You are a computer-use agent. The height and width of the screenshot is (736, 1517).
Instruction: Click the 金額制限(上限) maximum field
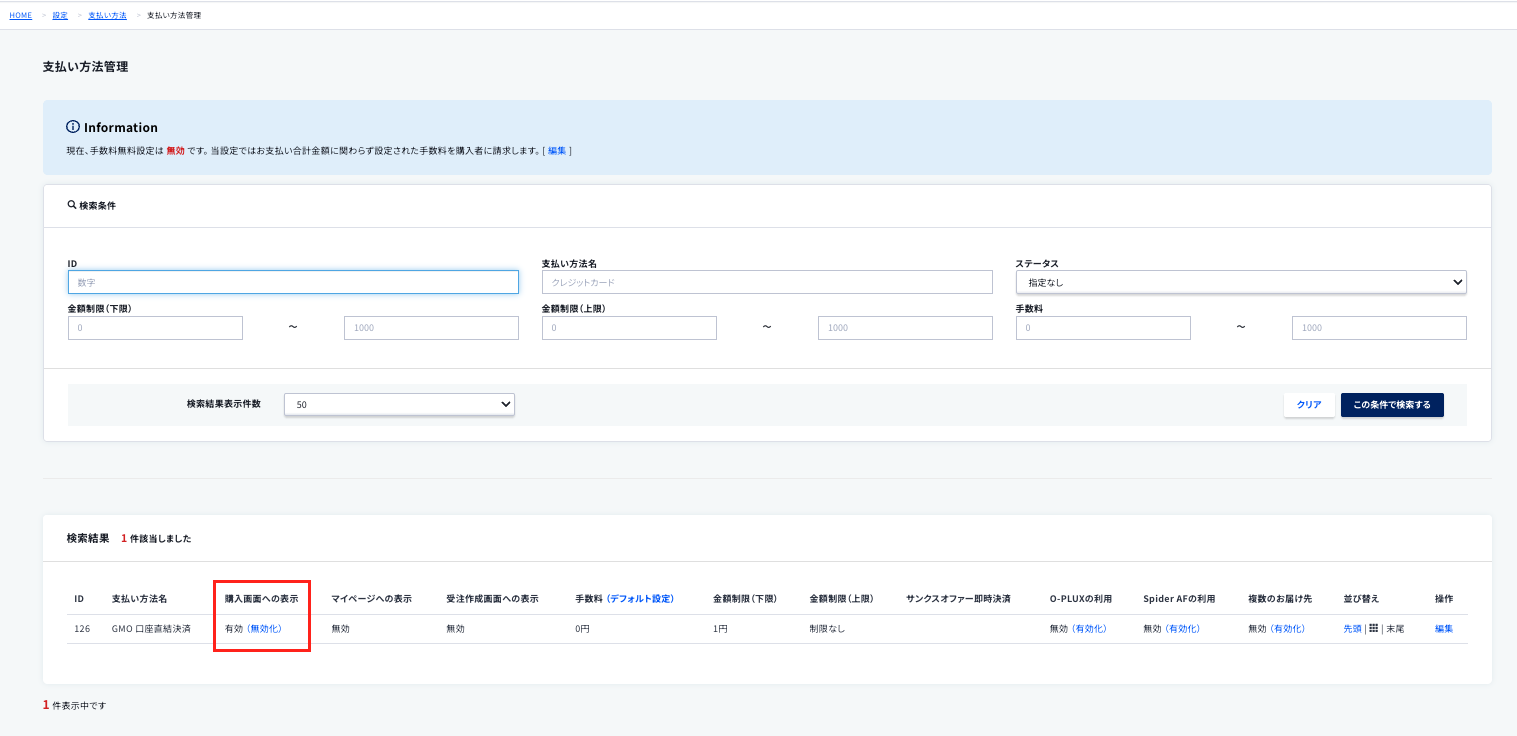[x=905, y=328]
